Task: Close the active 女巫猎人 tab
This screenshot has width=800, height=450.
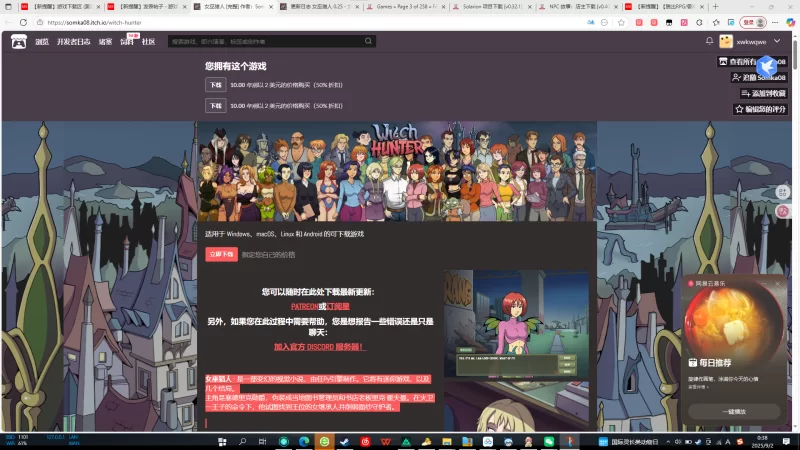Action: [271, 7]
